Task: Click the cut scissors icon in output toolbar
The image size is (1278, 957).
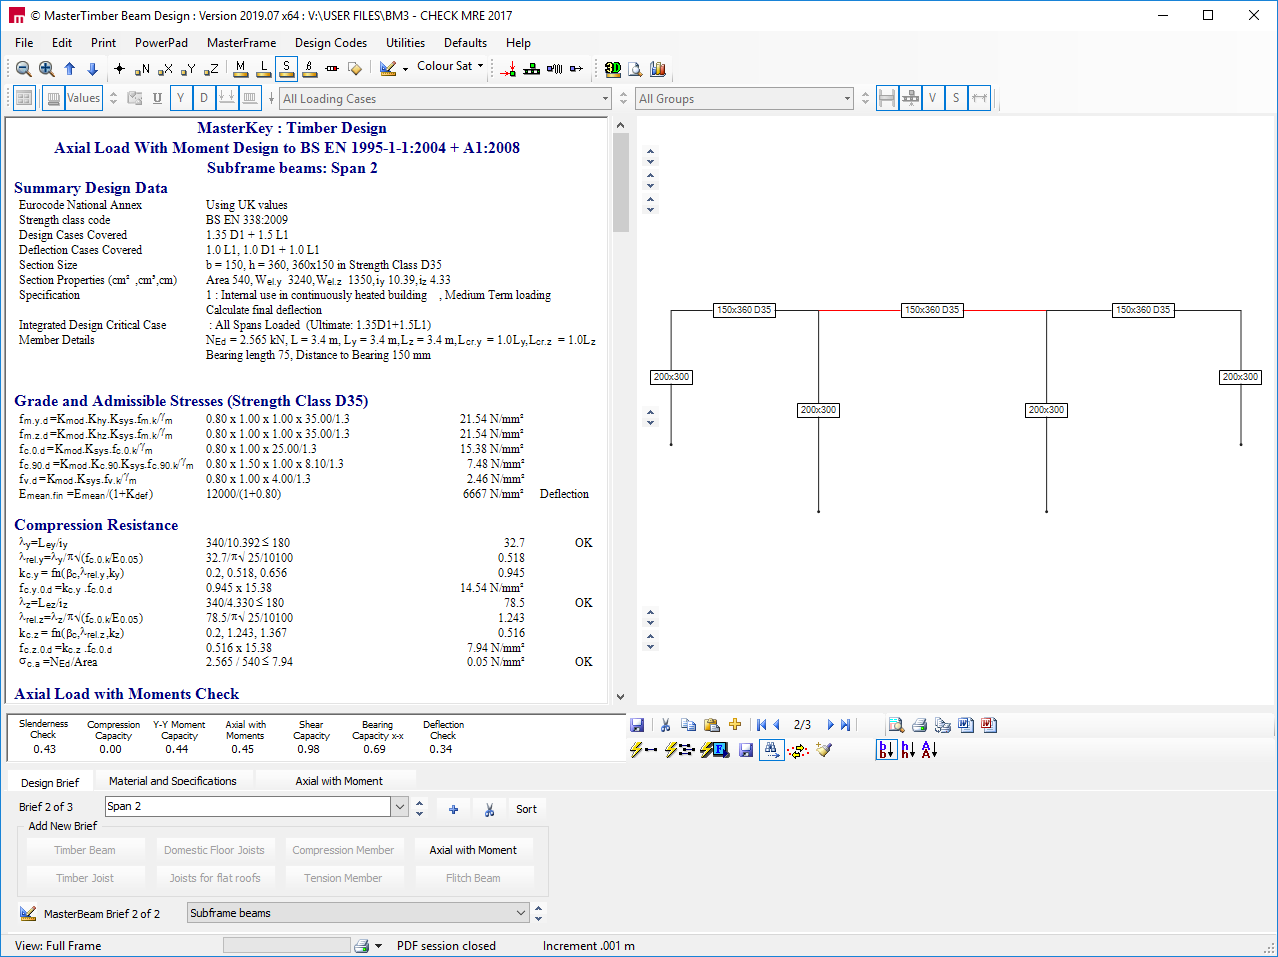Action: point(665,725)
